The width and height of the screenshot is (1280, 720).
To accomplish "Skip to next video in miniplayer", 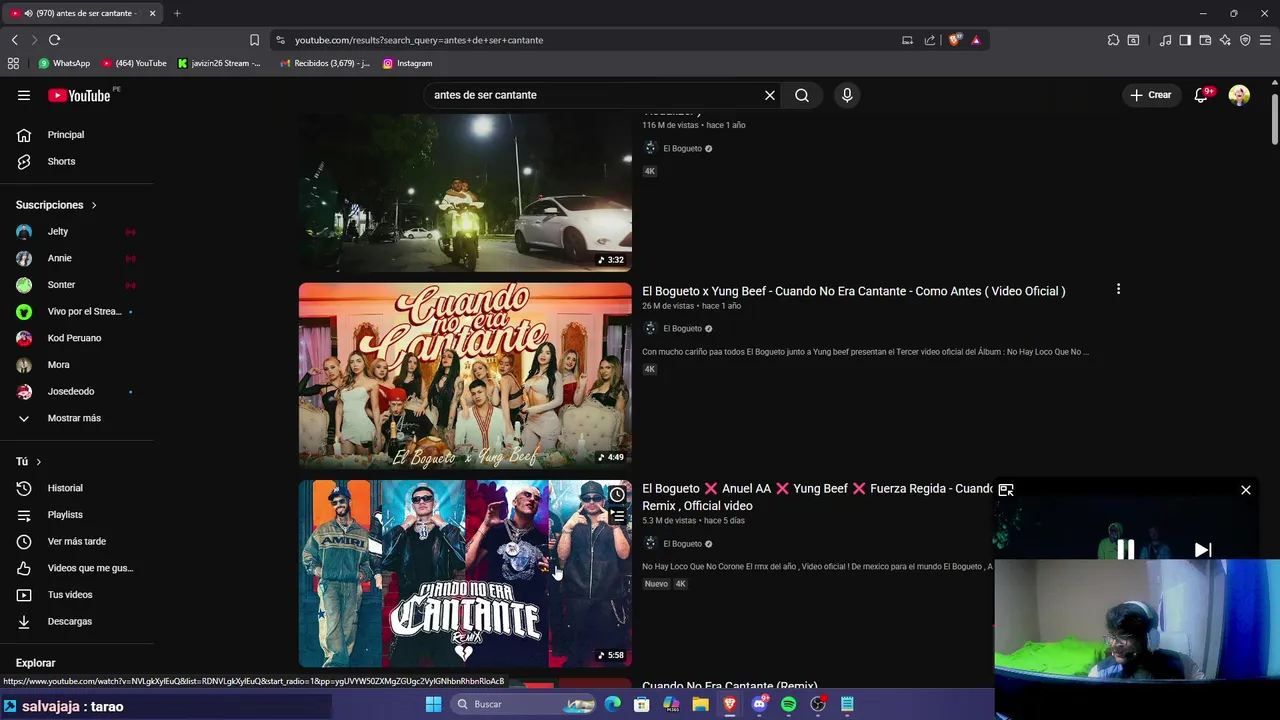I will pyautogui.click(x=1203, y=549).
